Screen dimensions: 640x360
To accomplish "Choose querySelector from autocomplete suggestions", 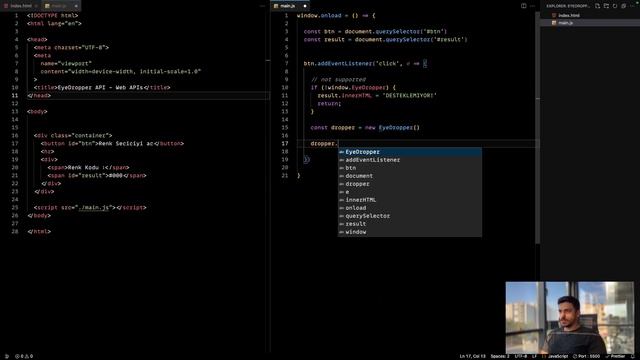I will [x=410, y=216].
